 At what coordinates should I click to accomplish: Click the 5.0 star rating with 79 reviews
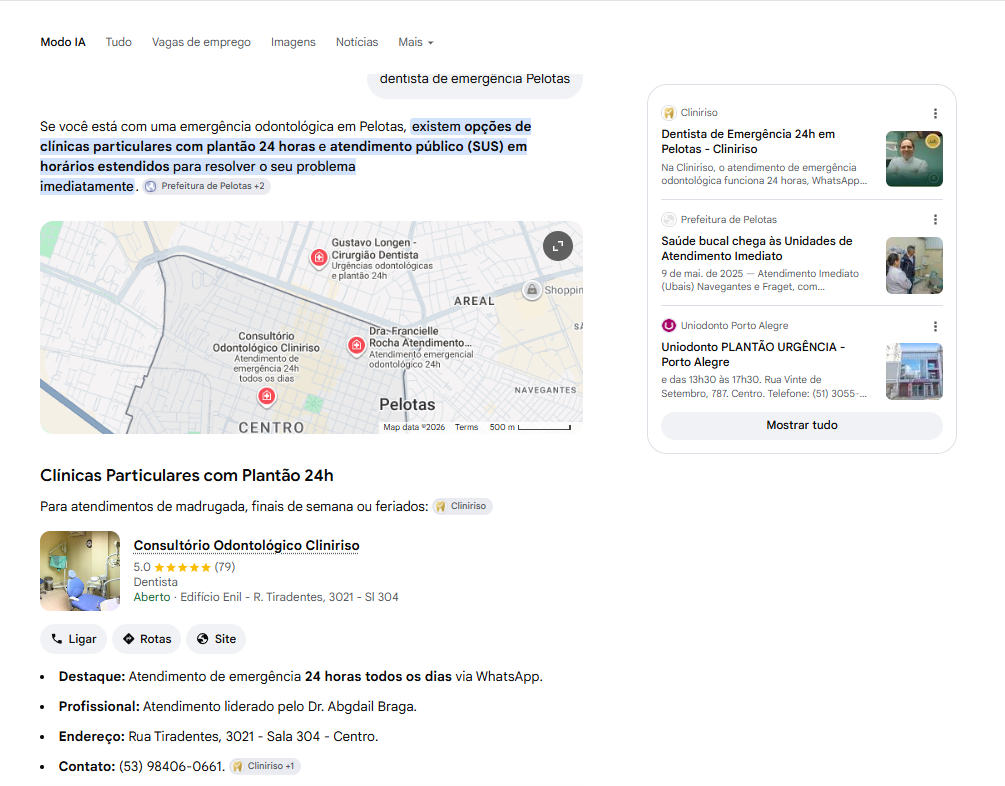click(185, 567)
